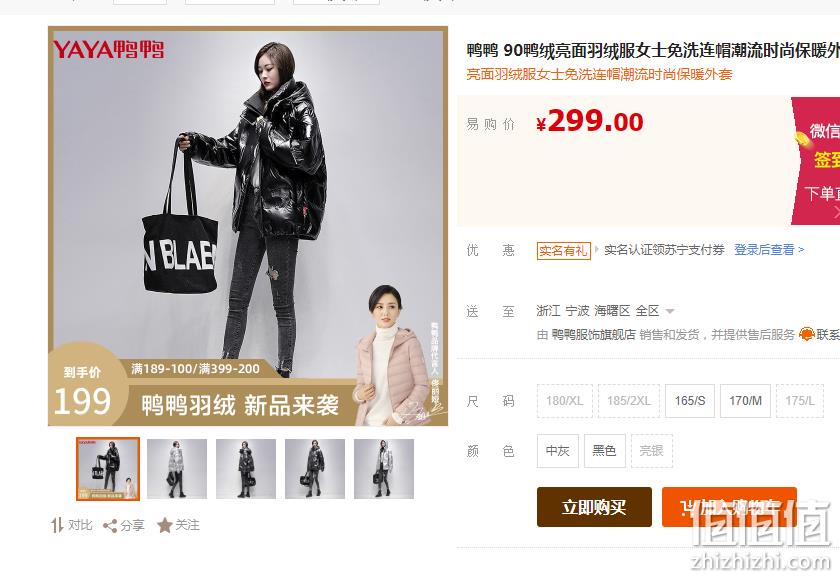Select color 中灰
This screenshot has width=840, height=579.
tap(558, 451)
